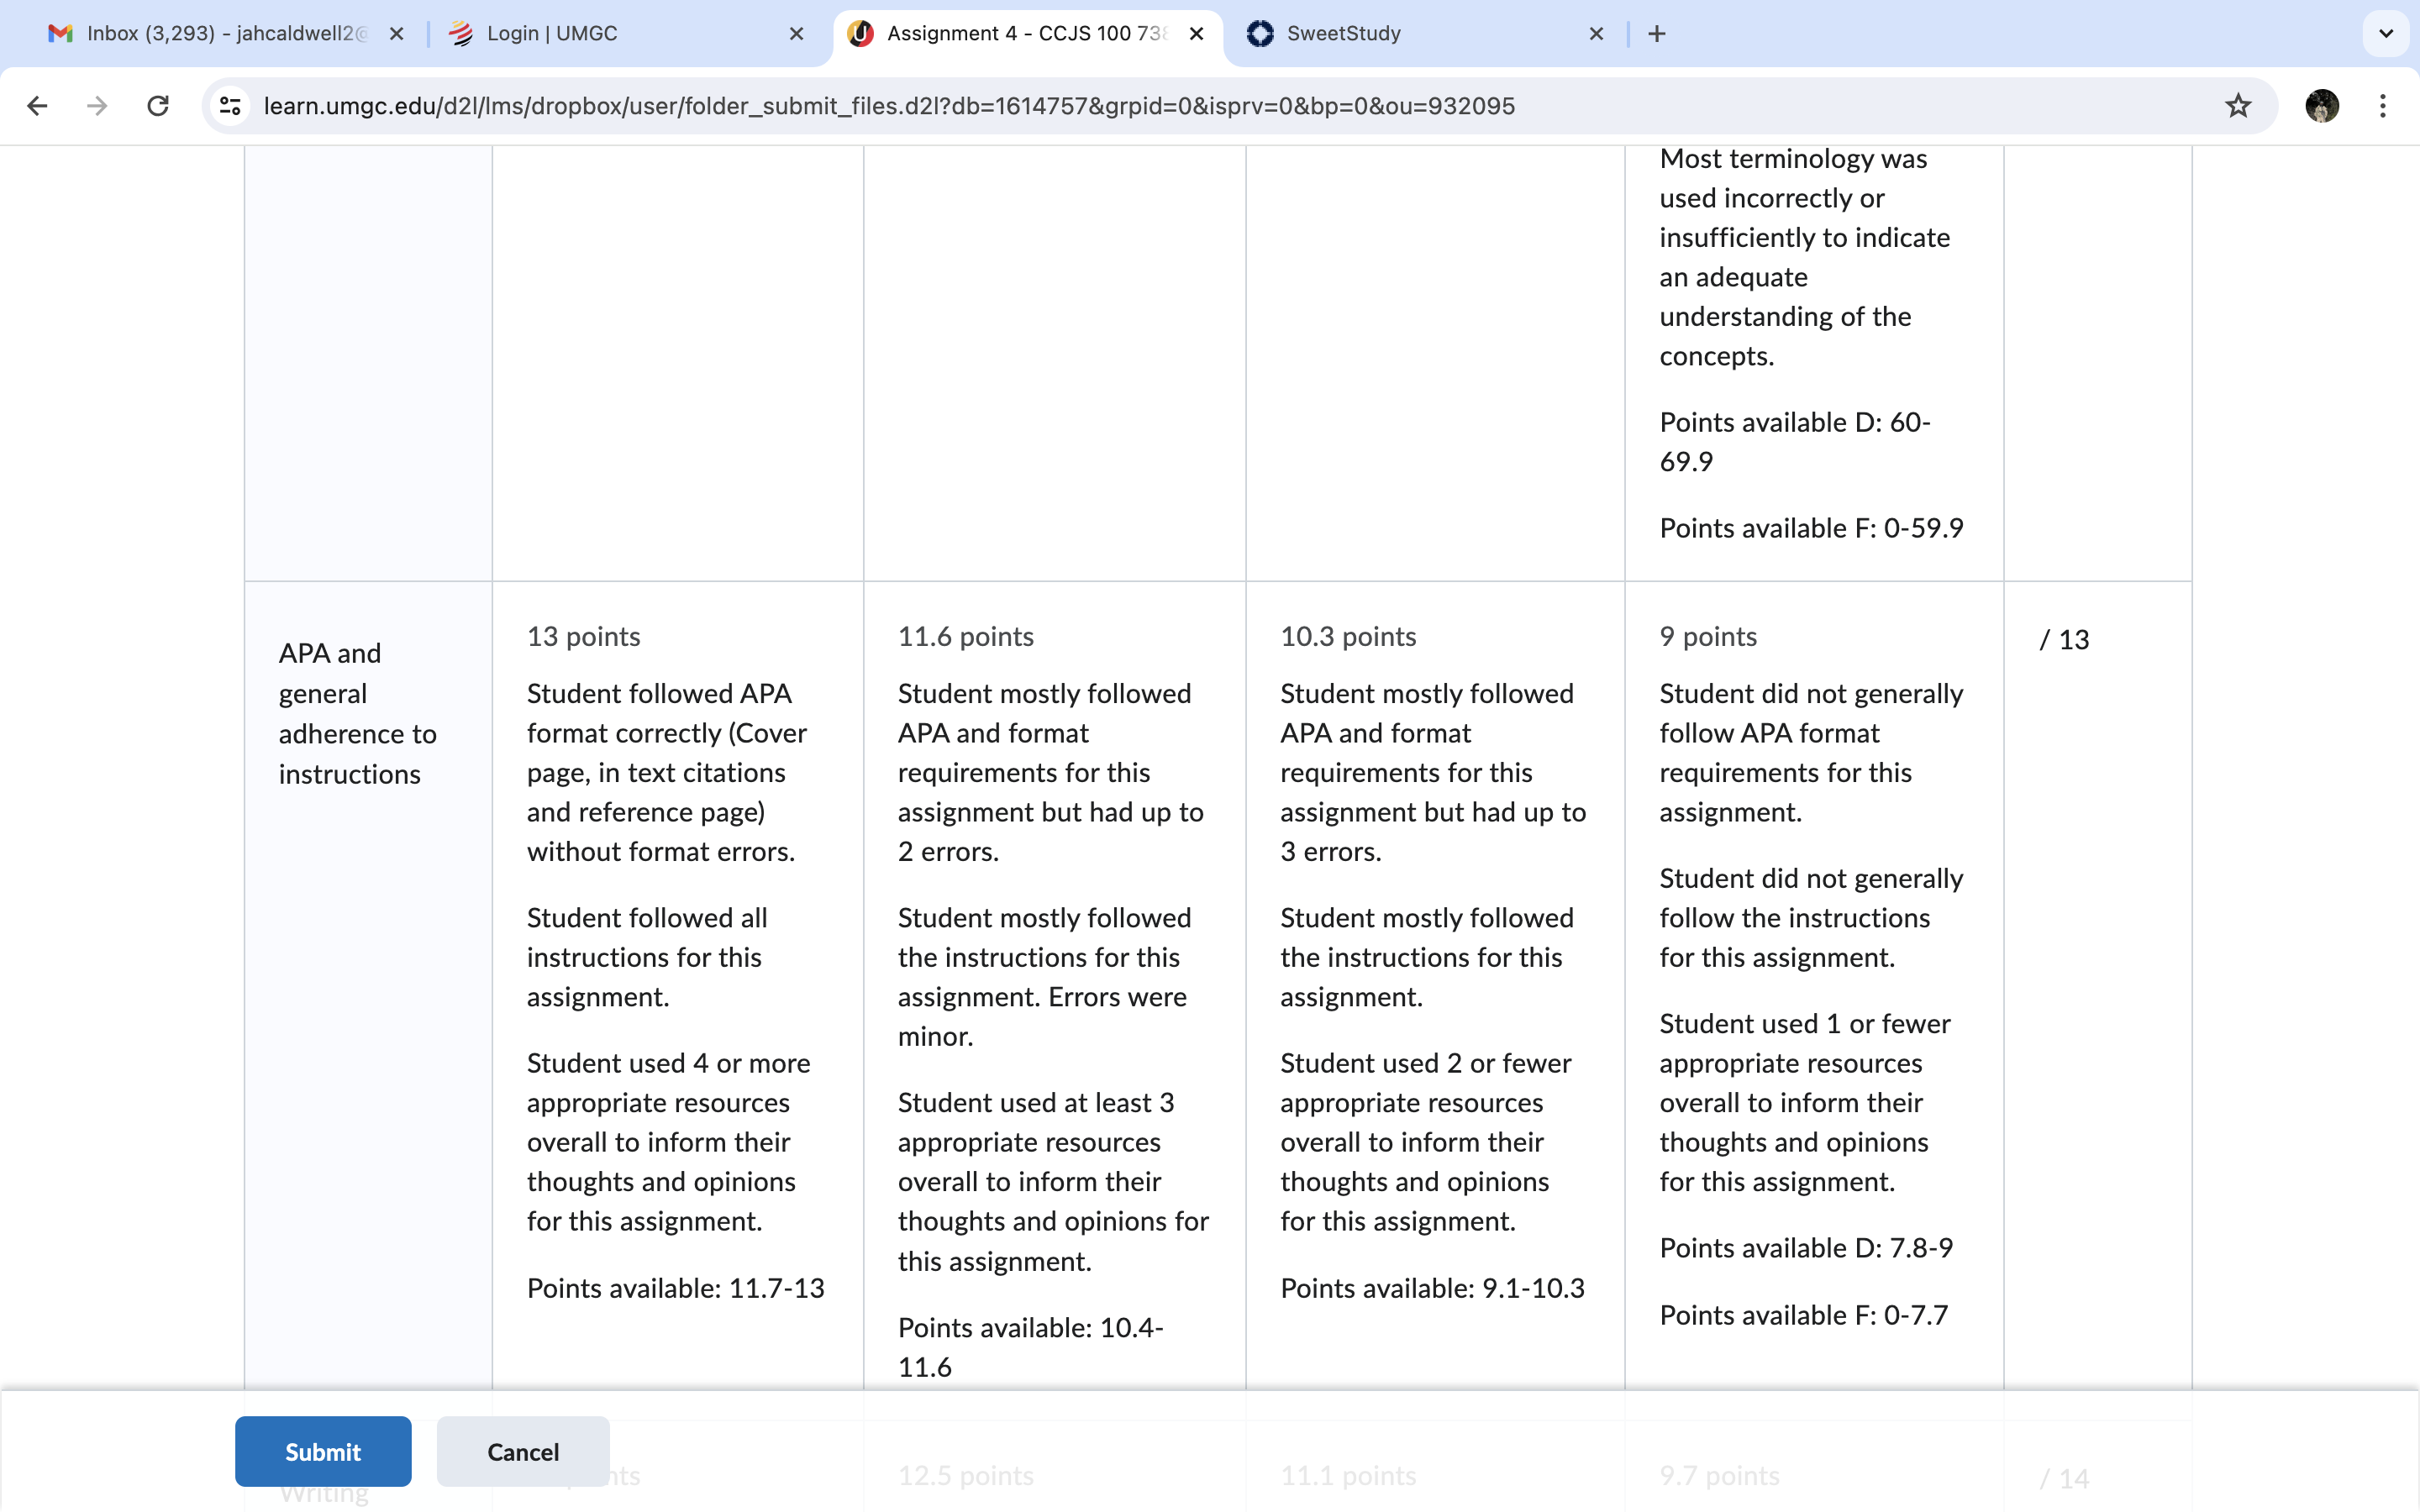Viewport: 2420px width, 1512px height.
Task: Select the 10.3 points rubric level heading
Action: pyautogui.click(x=1348, y=637)
